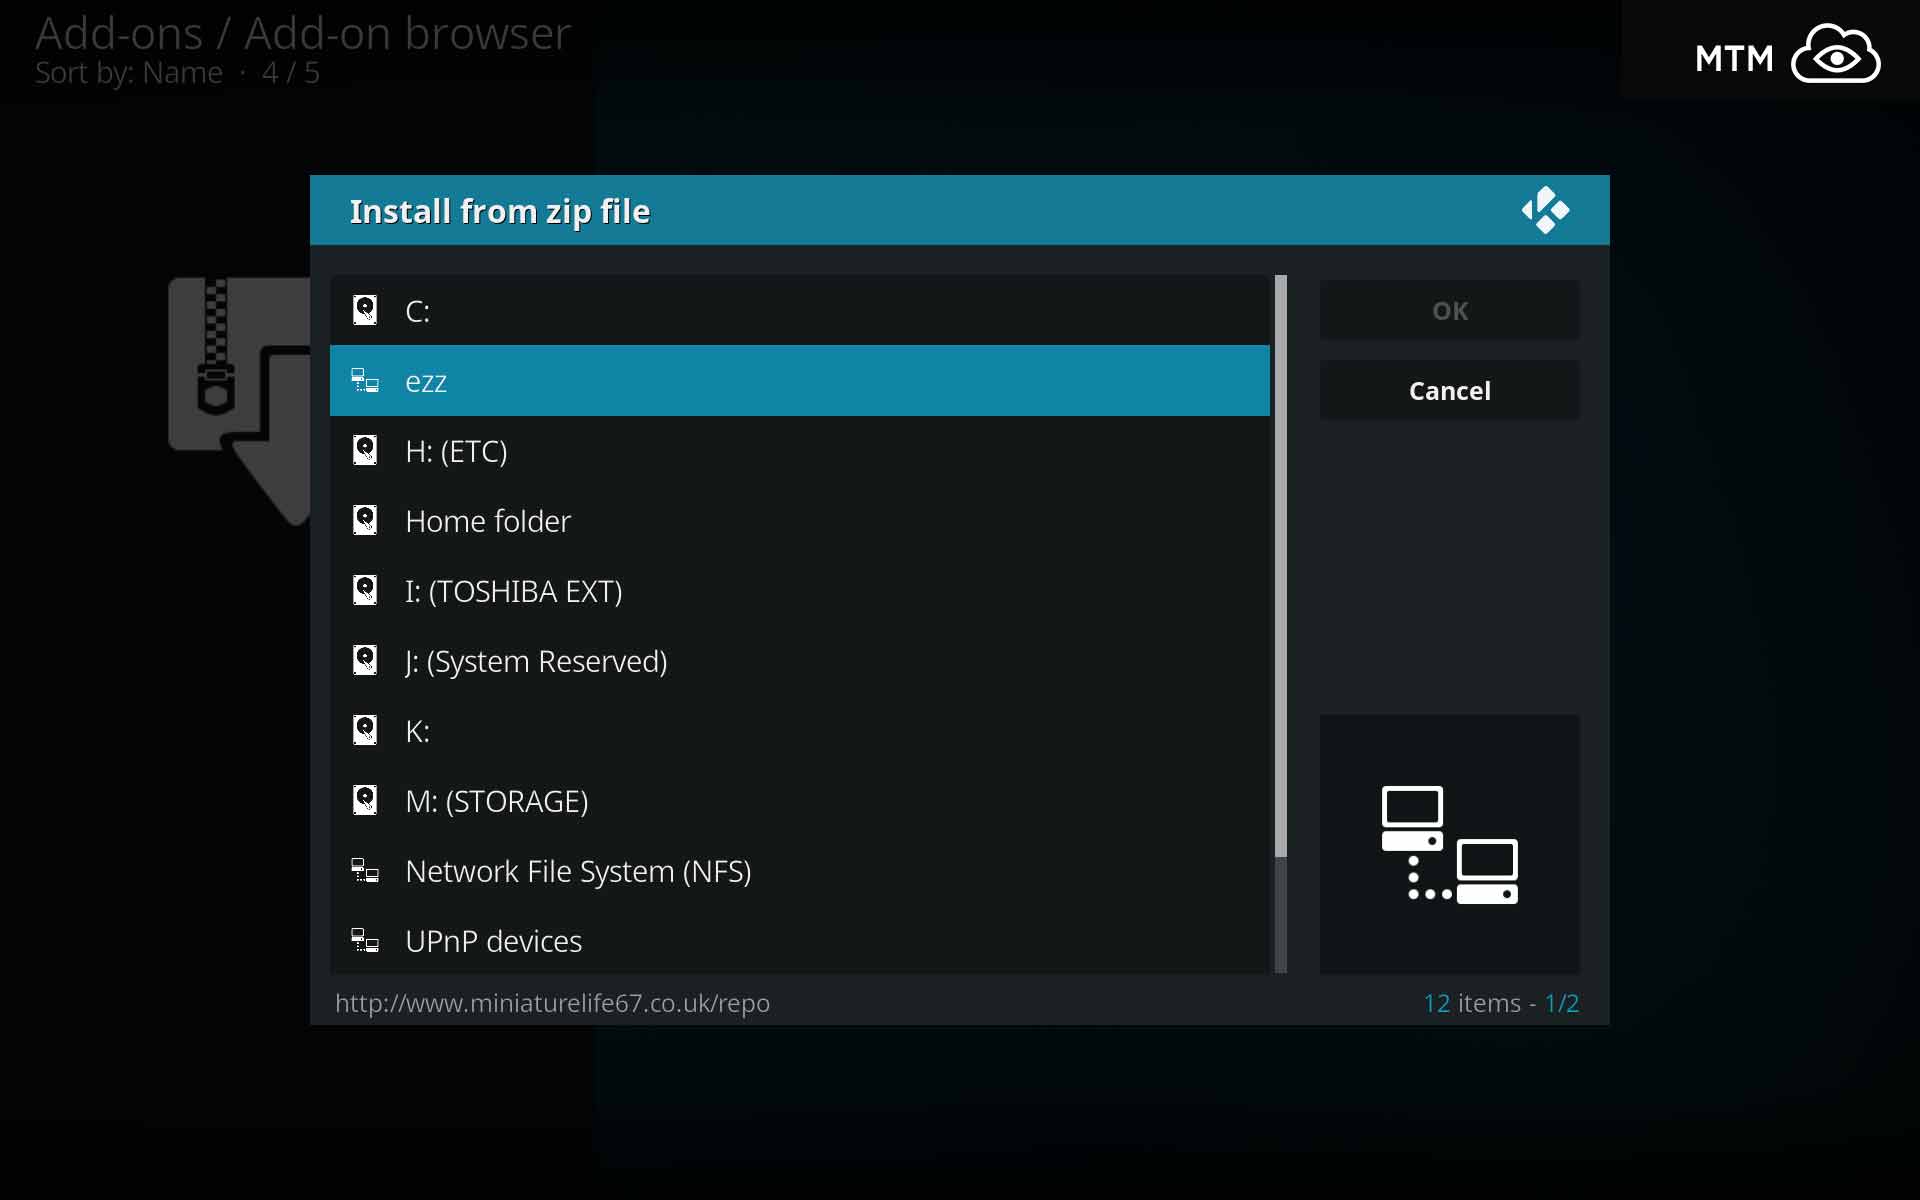Click the large zip install icon
This screenshot has width=1920, height=1200.
point(240,400)
